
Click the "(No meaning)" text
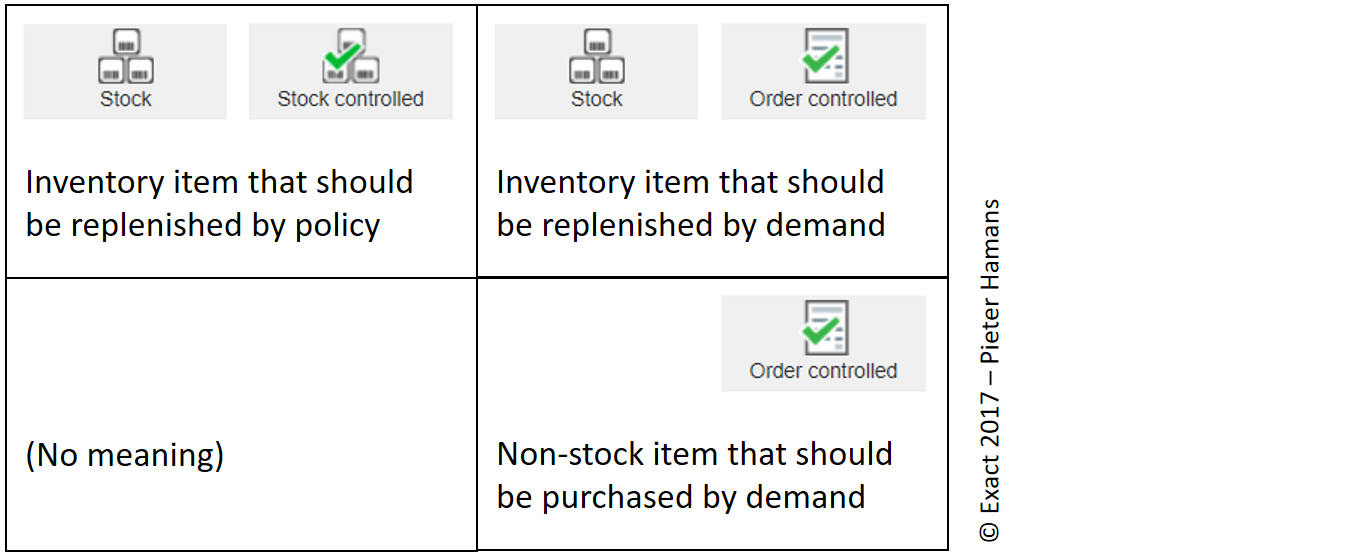point(125,455)
